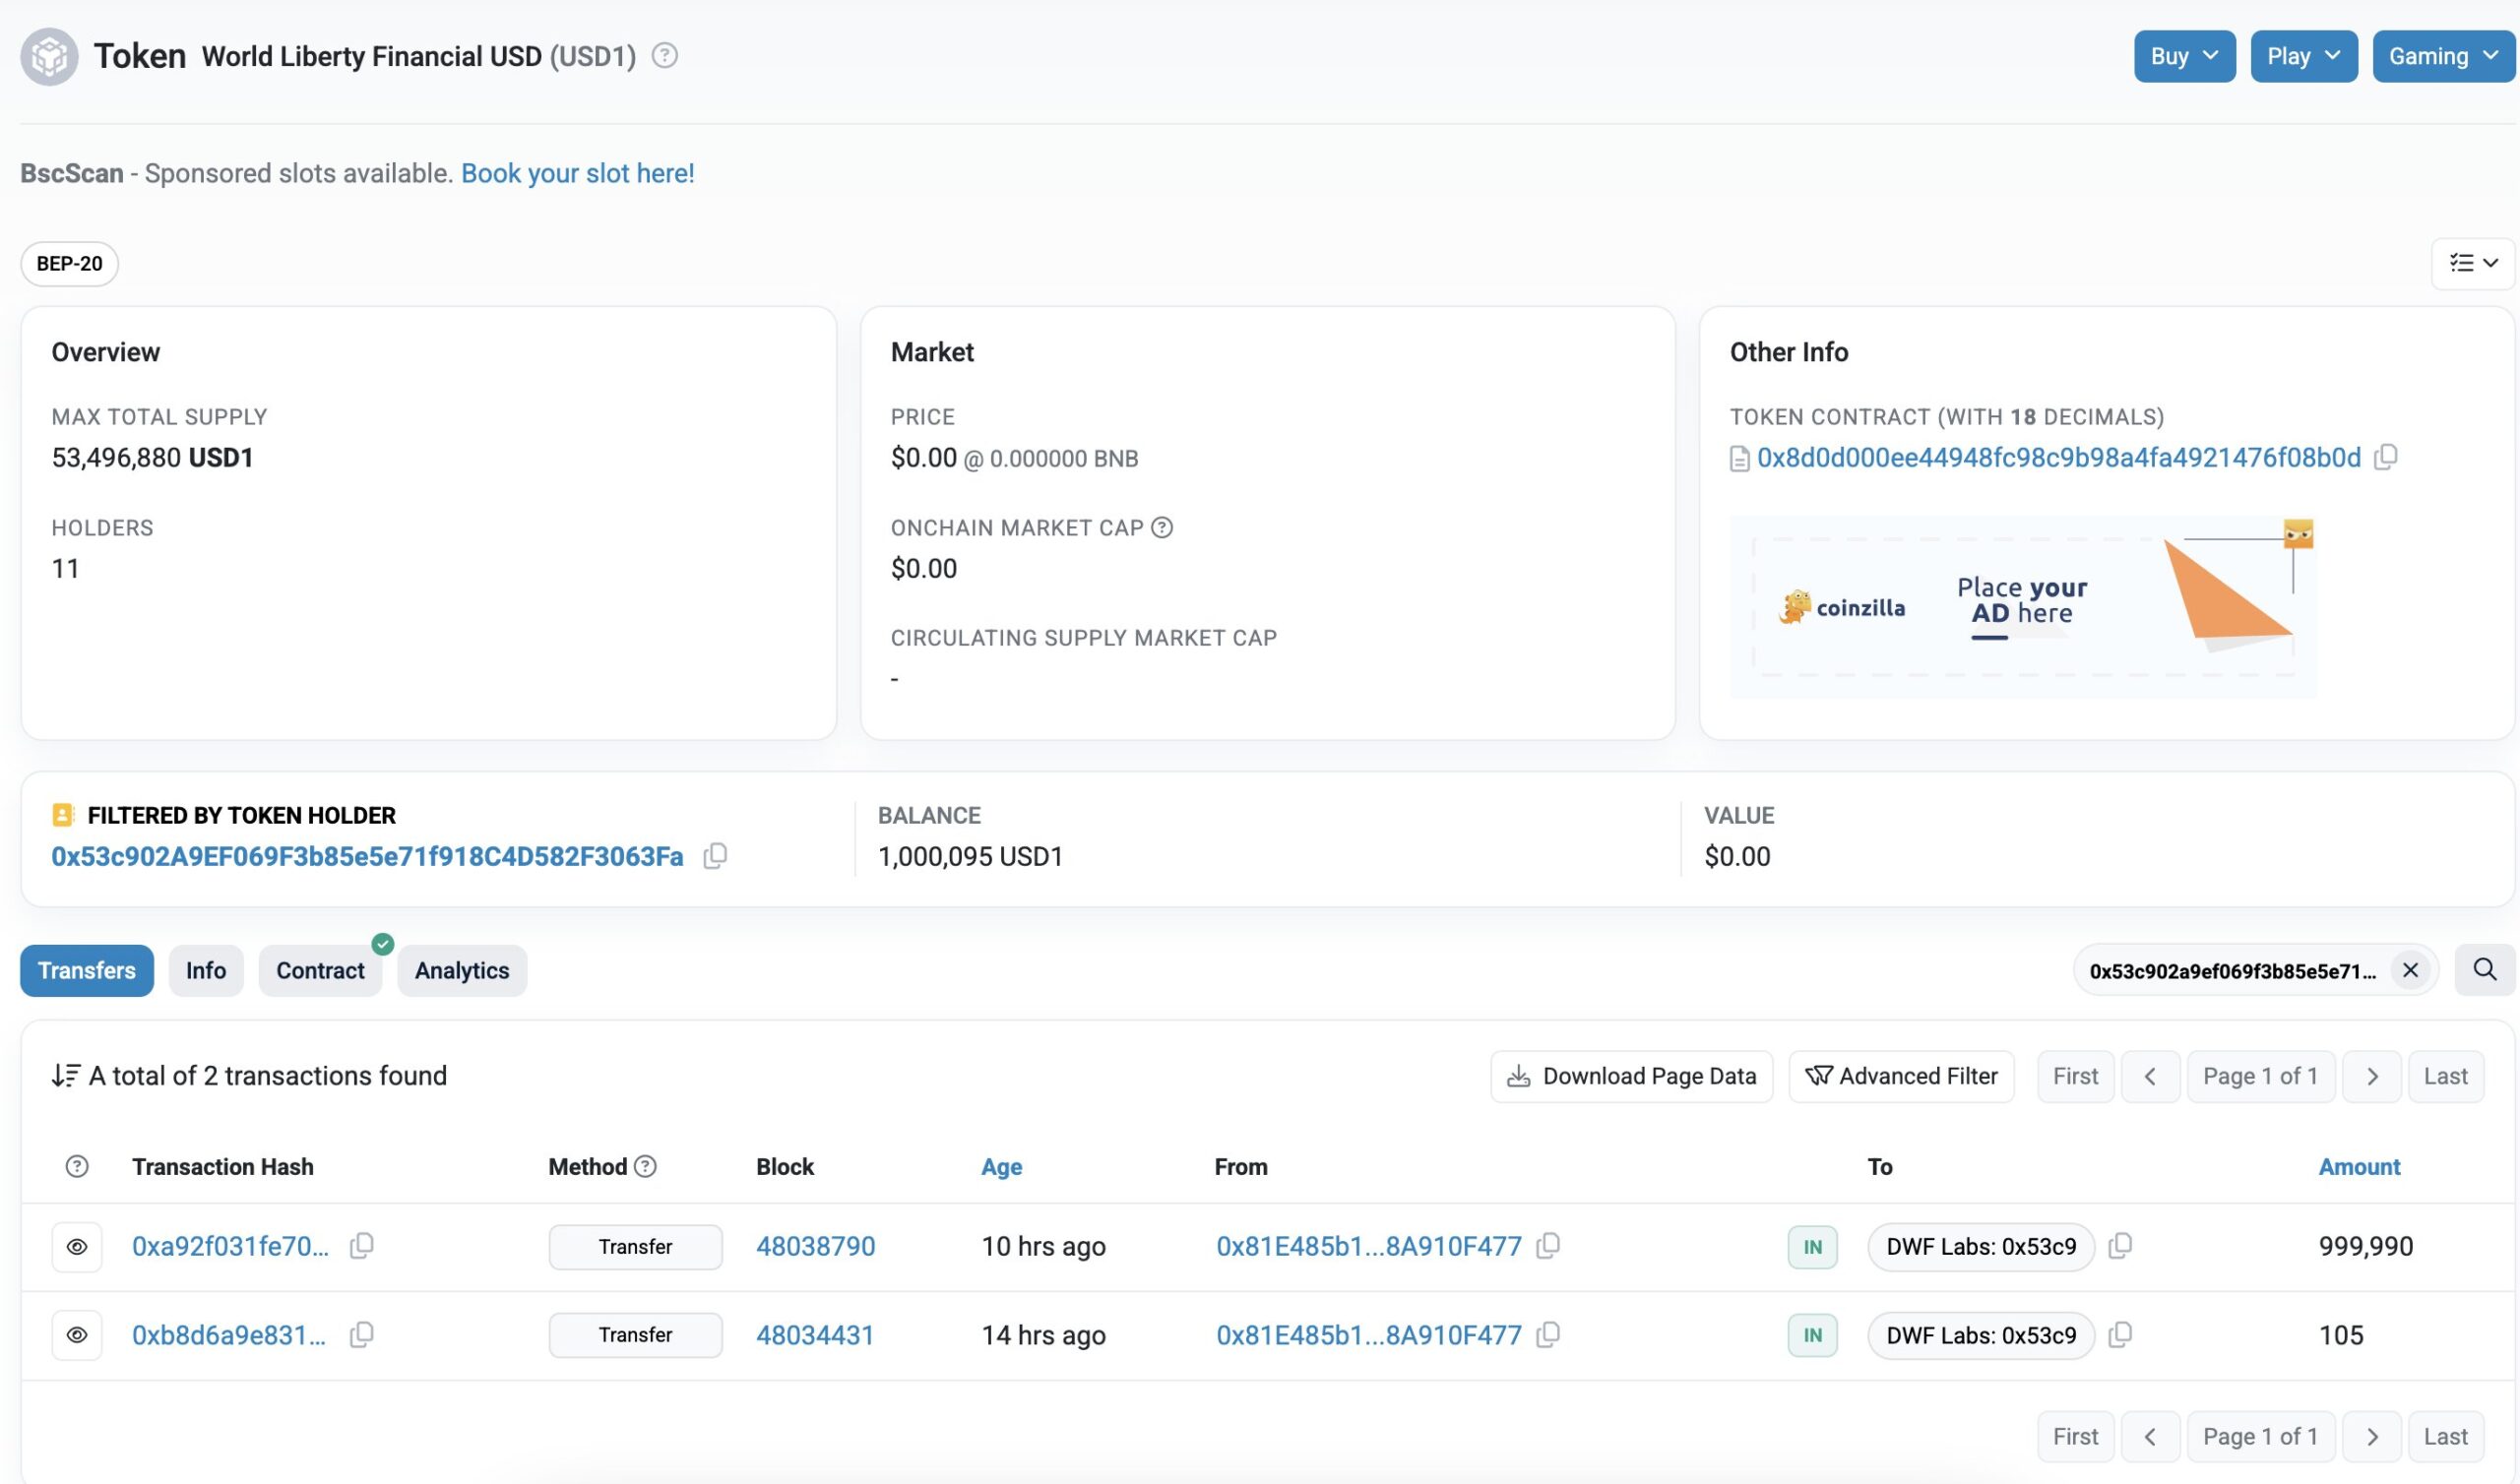This screenshot has height=1484, width=2520.
Task: Click Last in bottom pagination
Action: 2445,1436
